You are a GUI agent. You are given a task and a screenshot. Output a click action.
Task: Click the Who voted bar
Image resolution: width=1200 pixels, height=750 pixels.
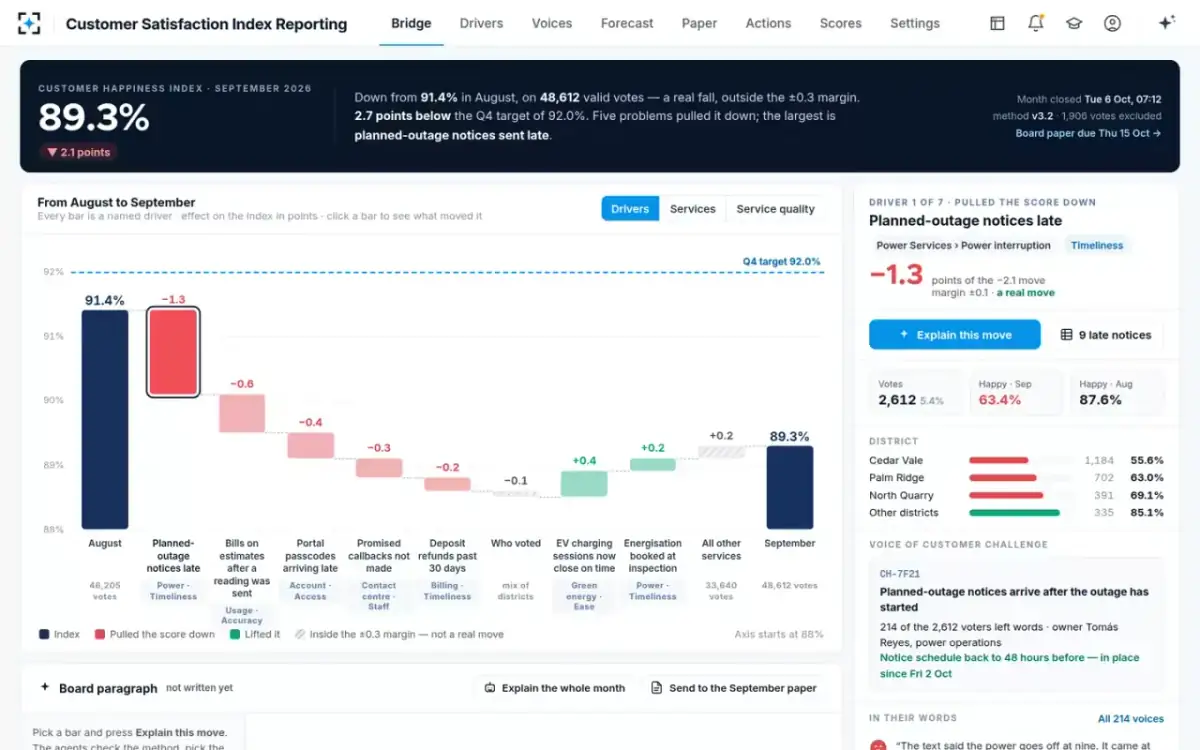tap(516, 494)
